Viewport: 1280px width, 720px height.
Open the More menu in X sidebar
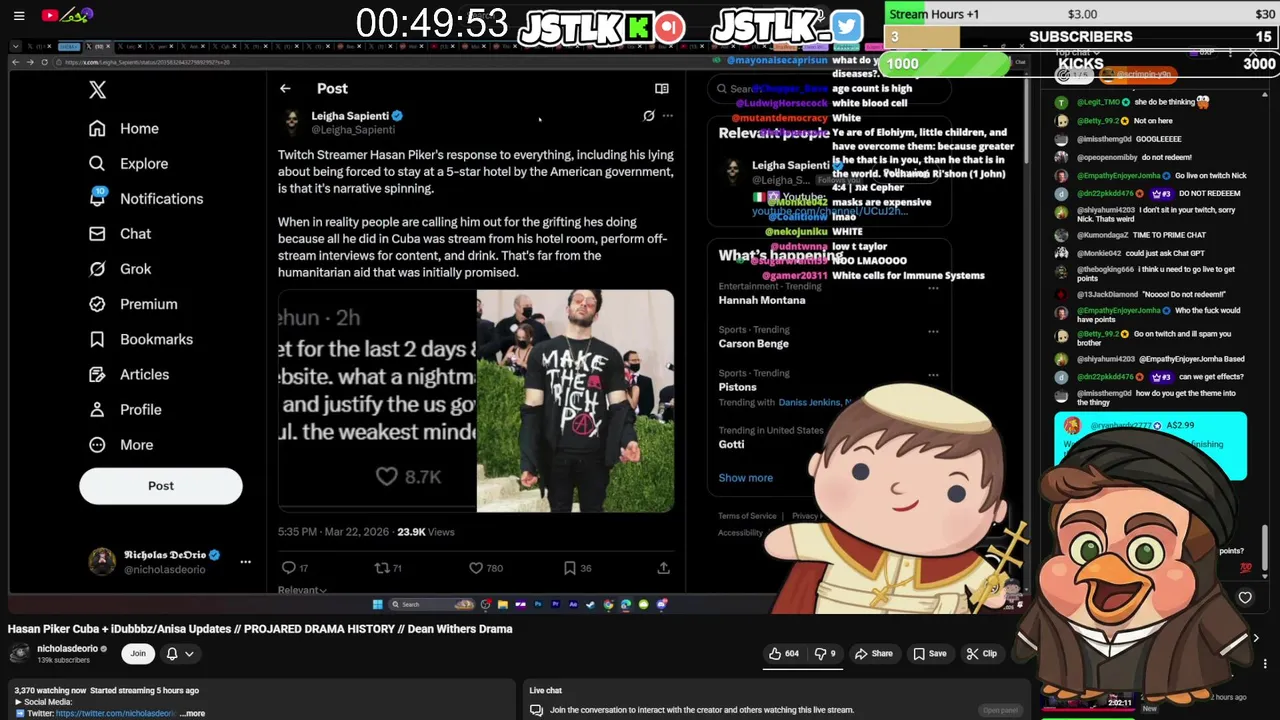click(121, 444)
